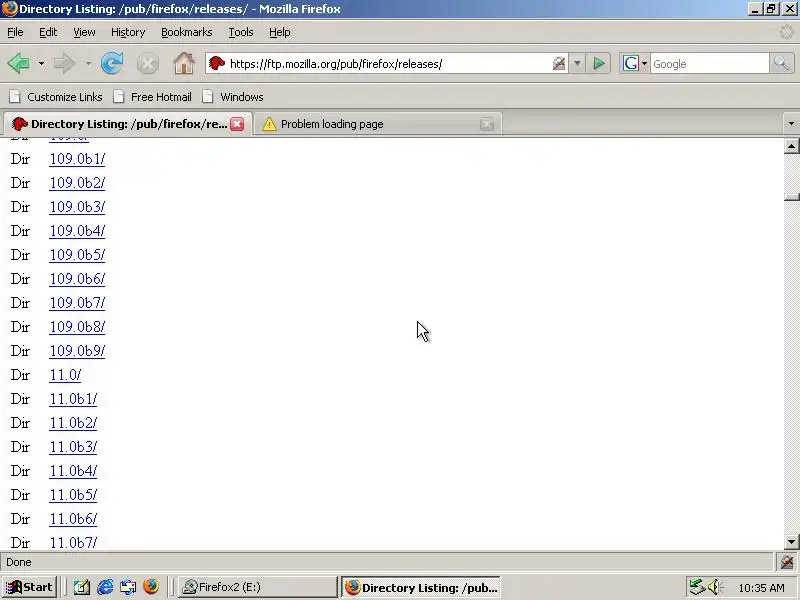
Task: Open the History menu
Action: 128,32
